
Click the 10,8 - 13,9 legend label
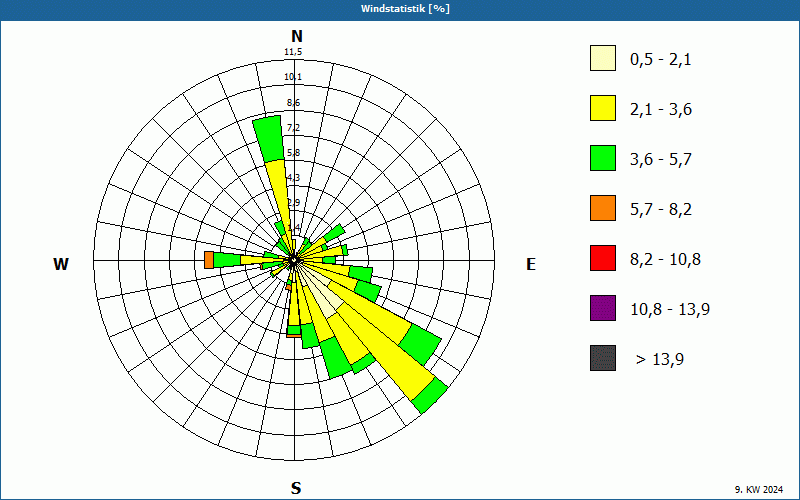tap(670, 310)
